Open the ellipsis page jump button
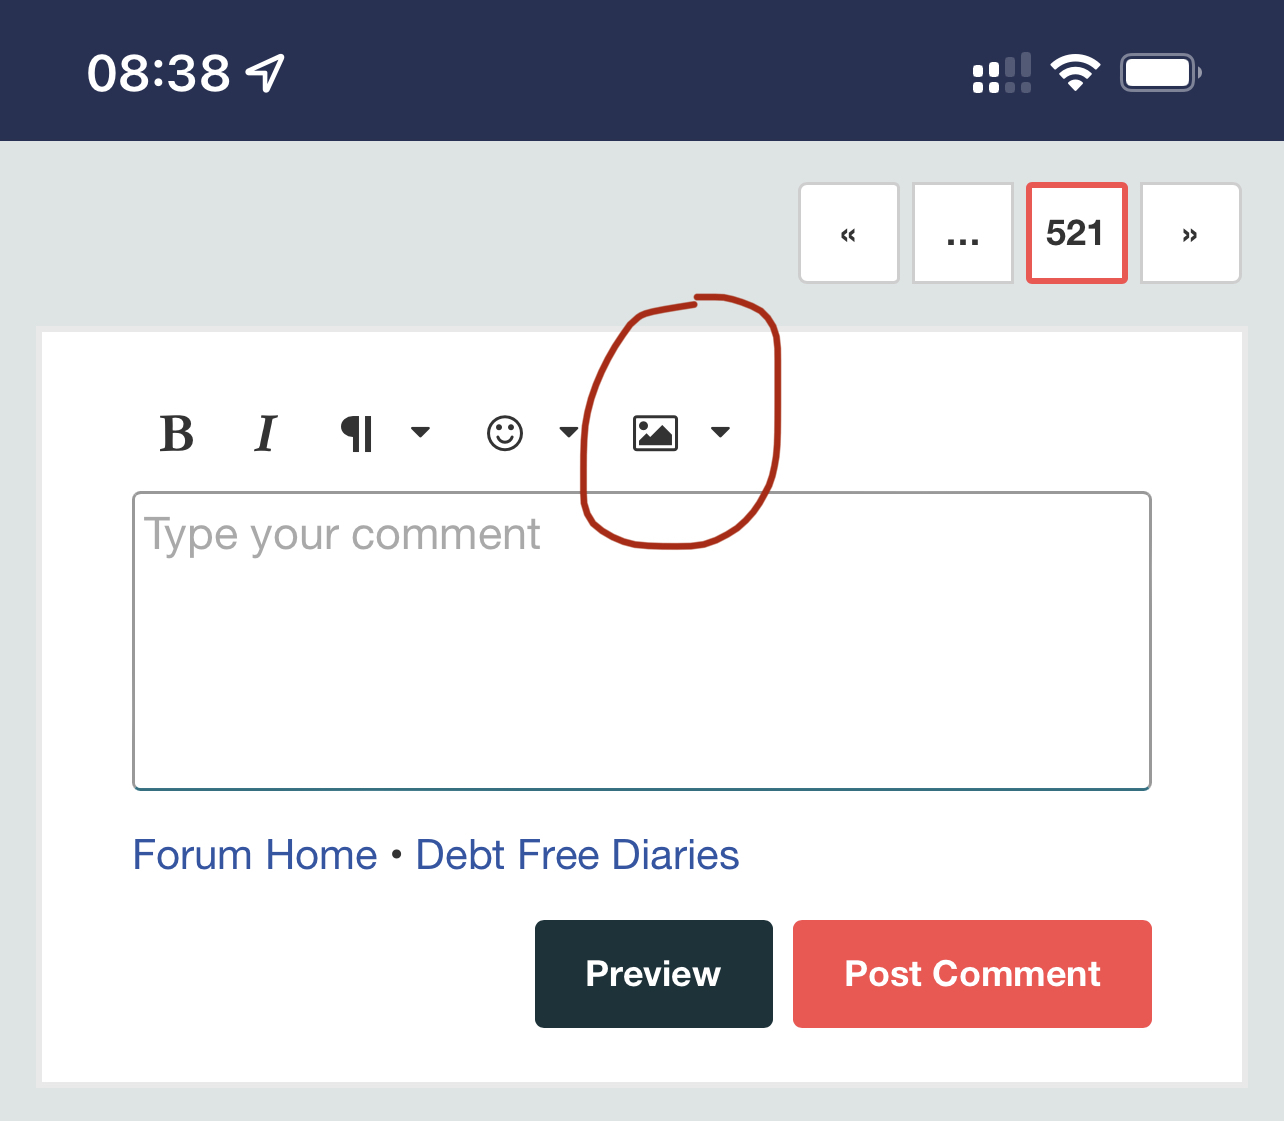The image size is (1284, 1121). tap(963, 233)
